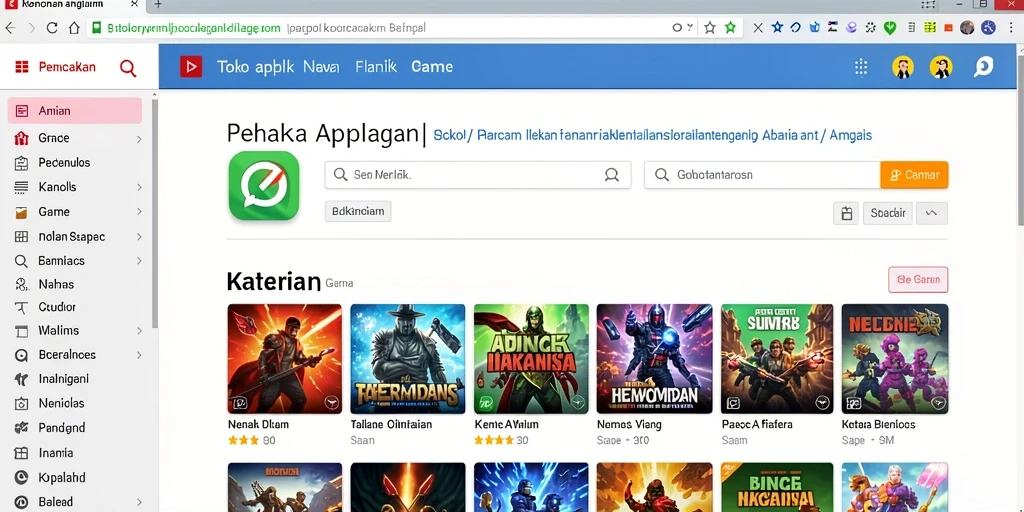The image size is (1024, 512).
Task: Open the apps grid dots in header
Action: click(861, 67)
